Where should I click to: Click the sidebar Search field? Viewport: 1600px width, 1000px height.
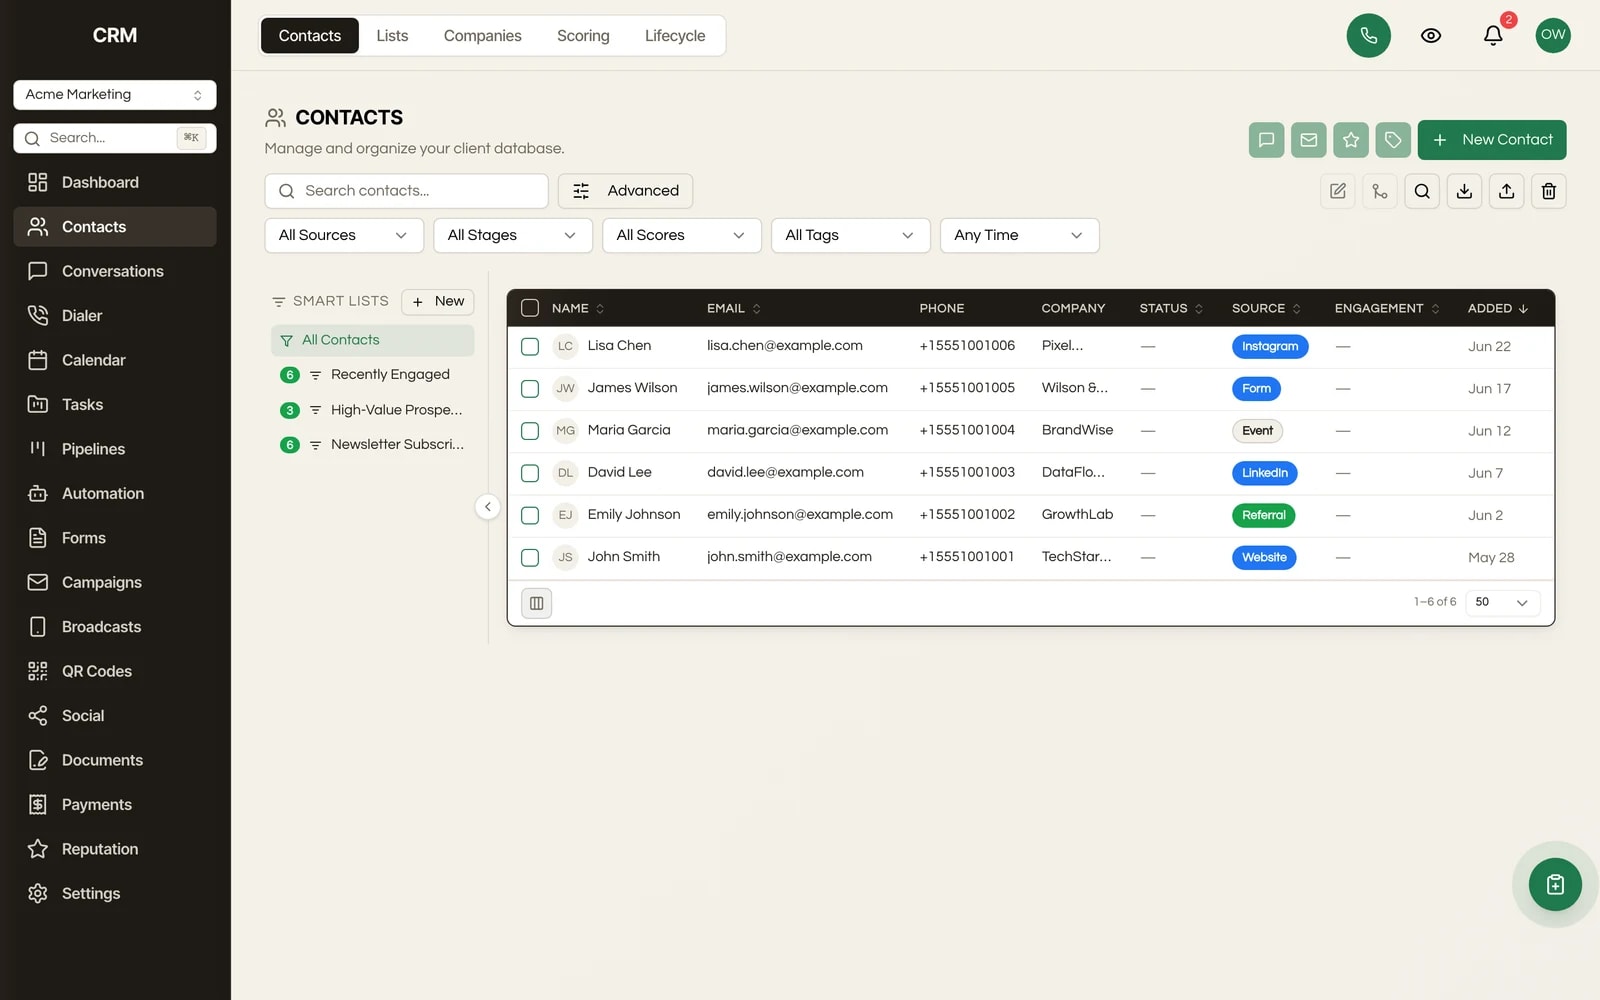[x=115, y=138]
